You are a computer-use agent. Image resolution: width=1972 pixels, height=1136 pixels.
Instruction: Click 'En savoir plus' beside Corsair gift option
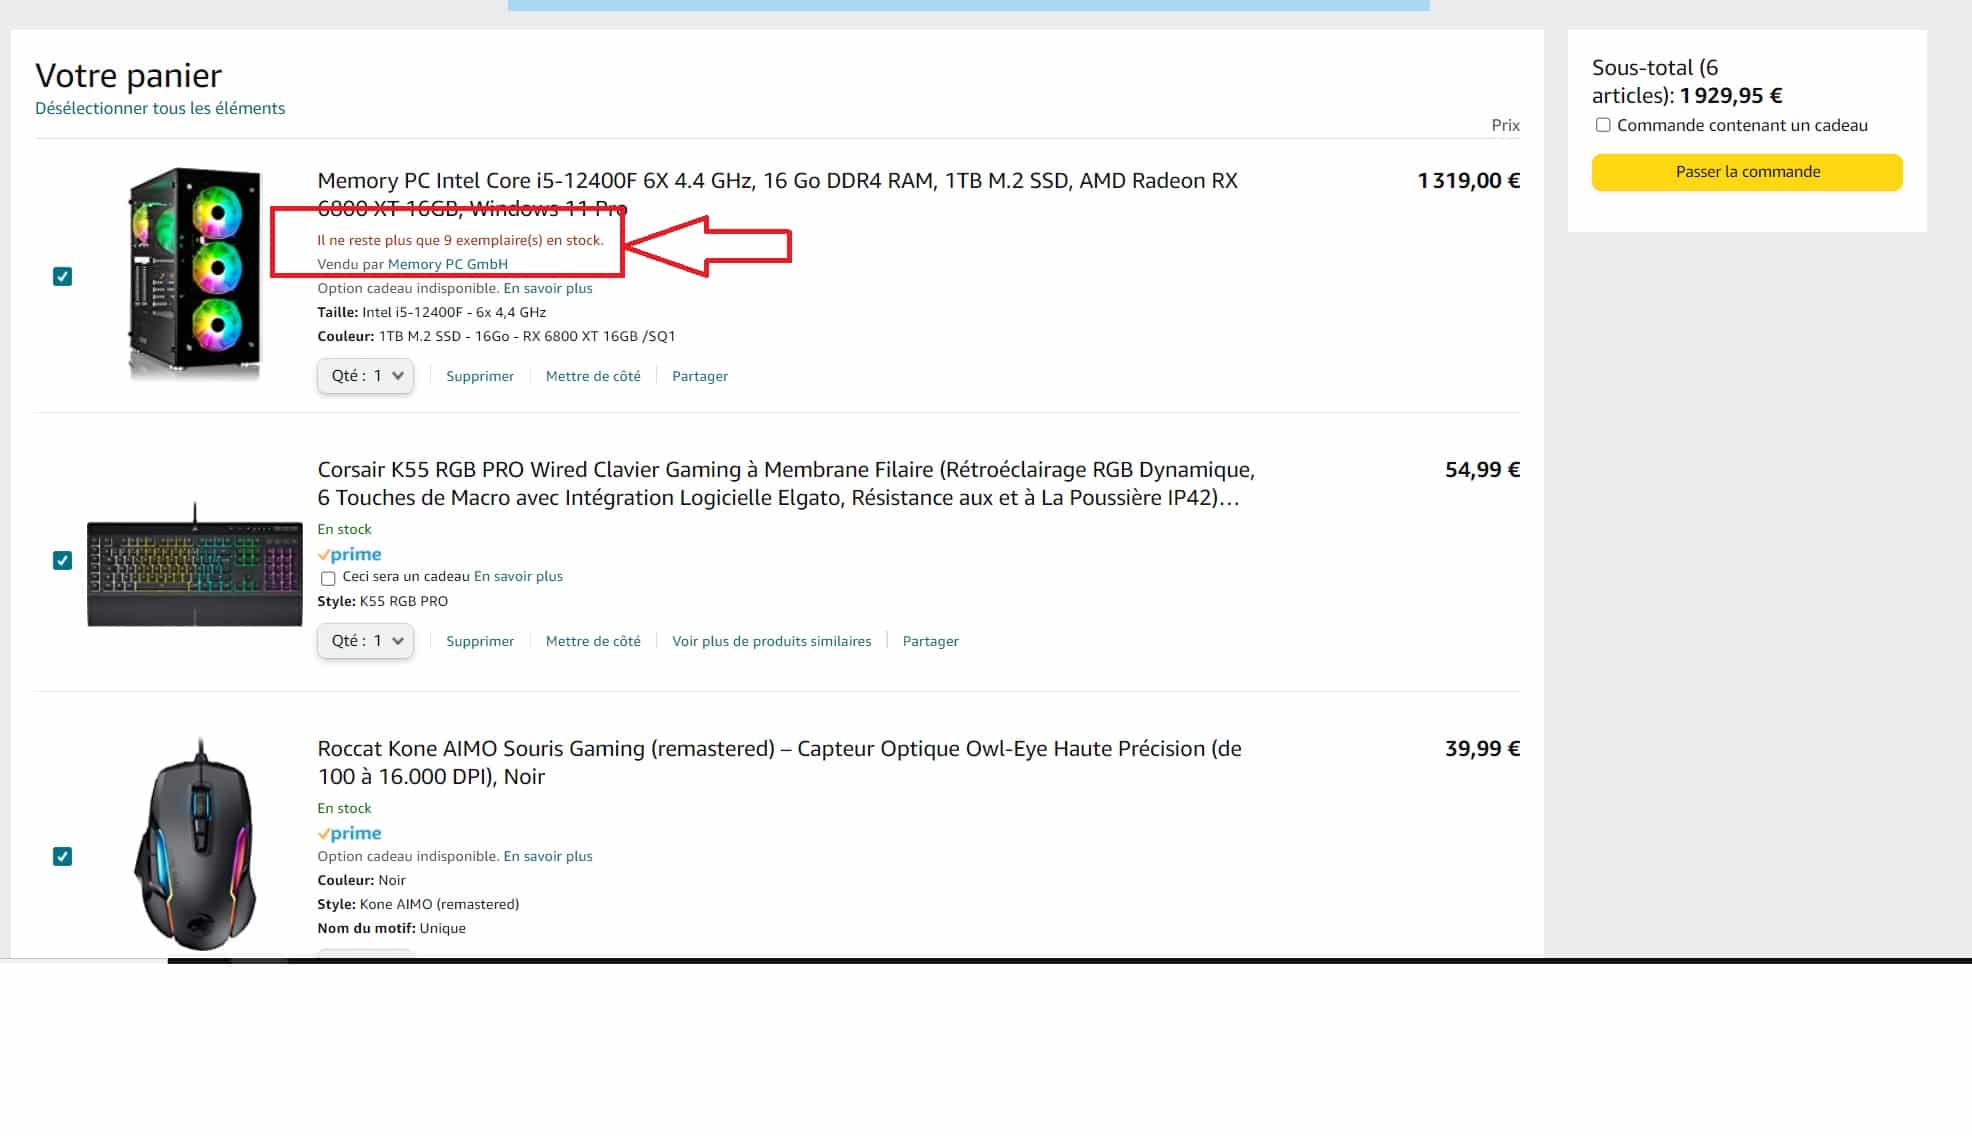[518, 576]
